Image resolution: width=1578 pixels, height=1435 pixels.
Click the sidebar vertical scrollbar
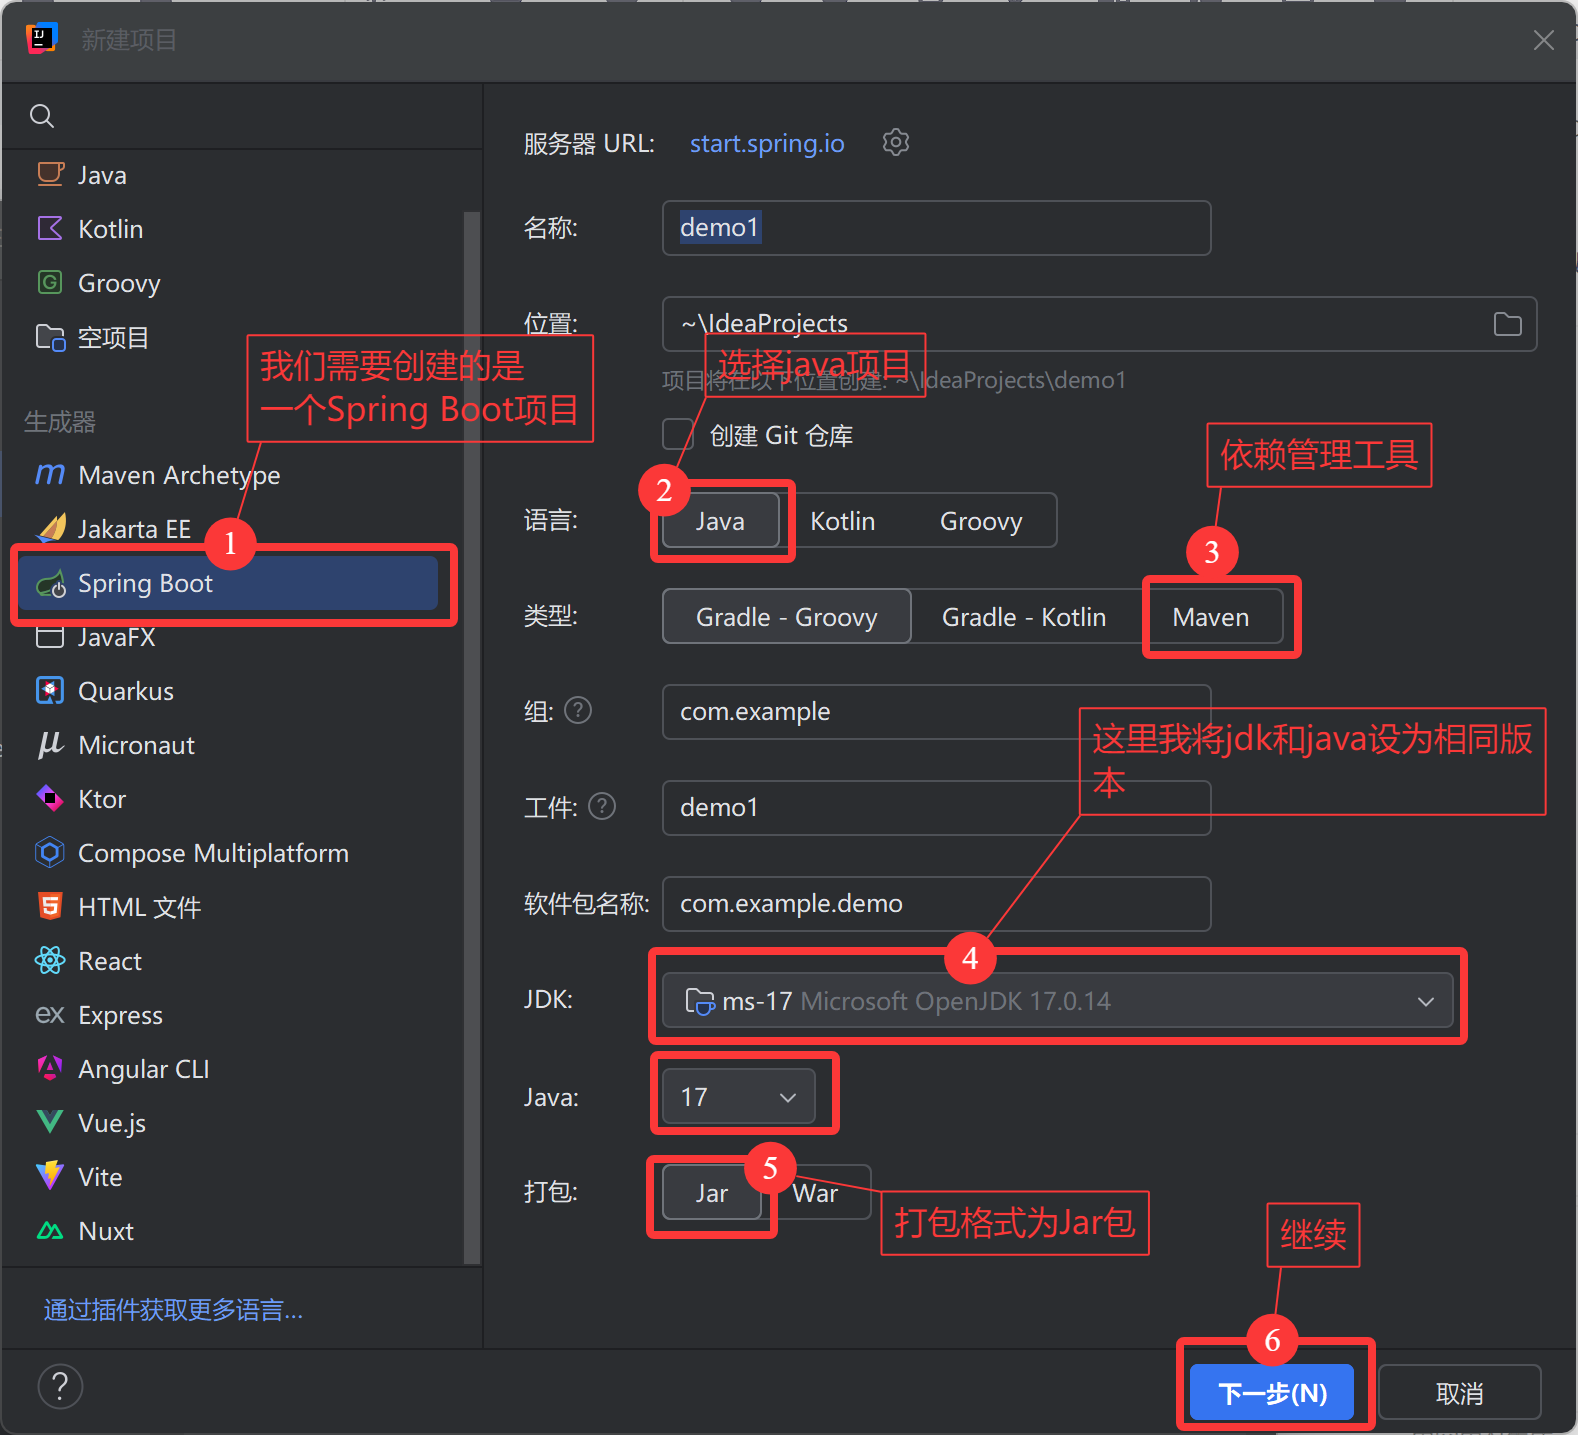472,738
